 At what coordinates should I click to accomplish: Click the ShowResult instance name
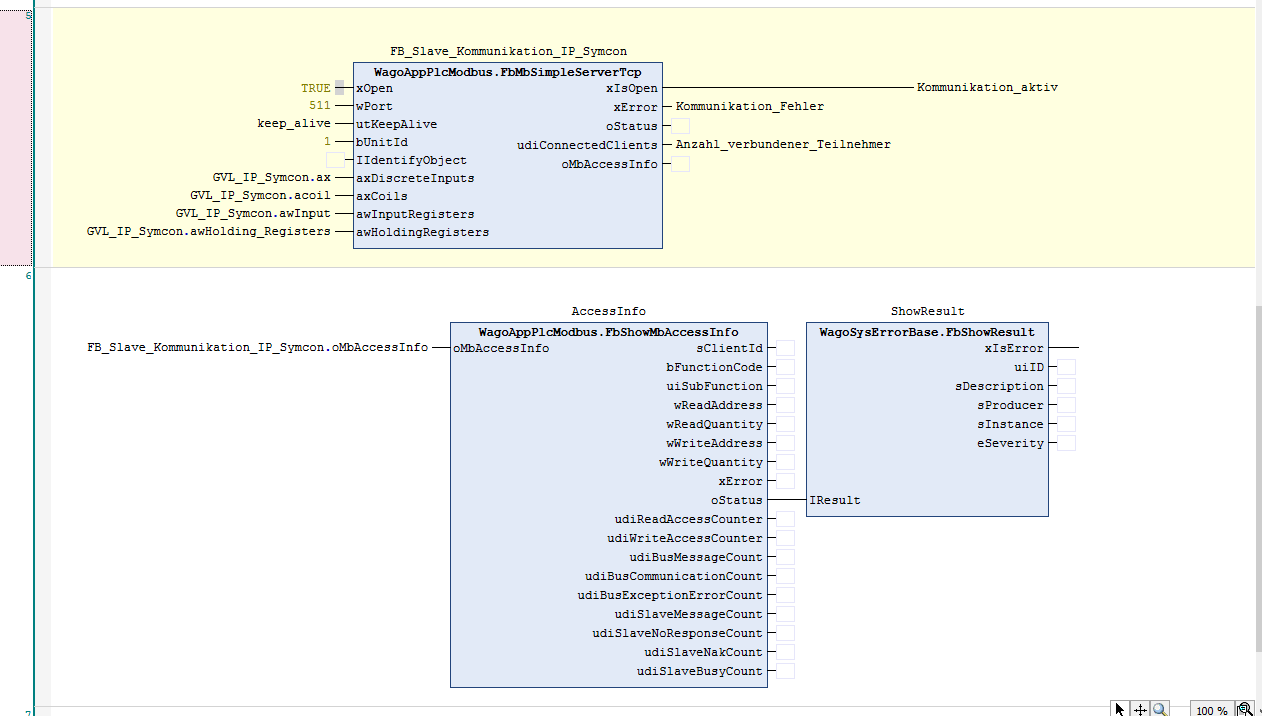(928, 311)
